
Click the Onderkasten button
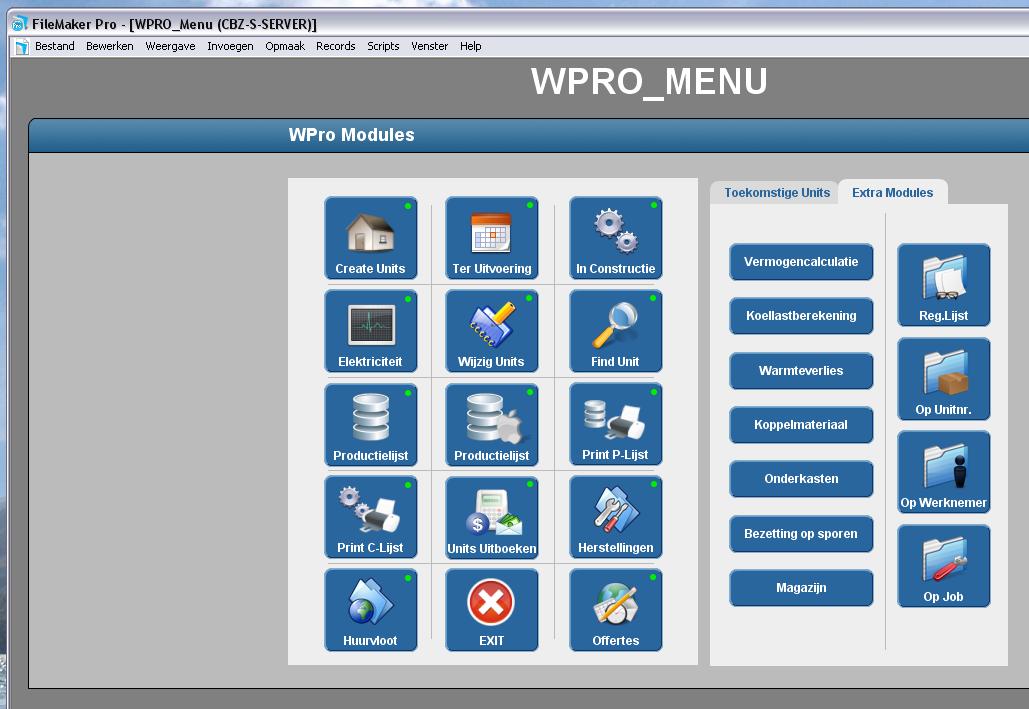tap(801, 479)
